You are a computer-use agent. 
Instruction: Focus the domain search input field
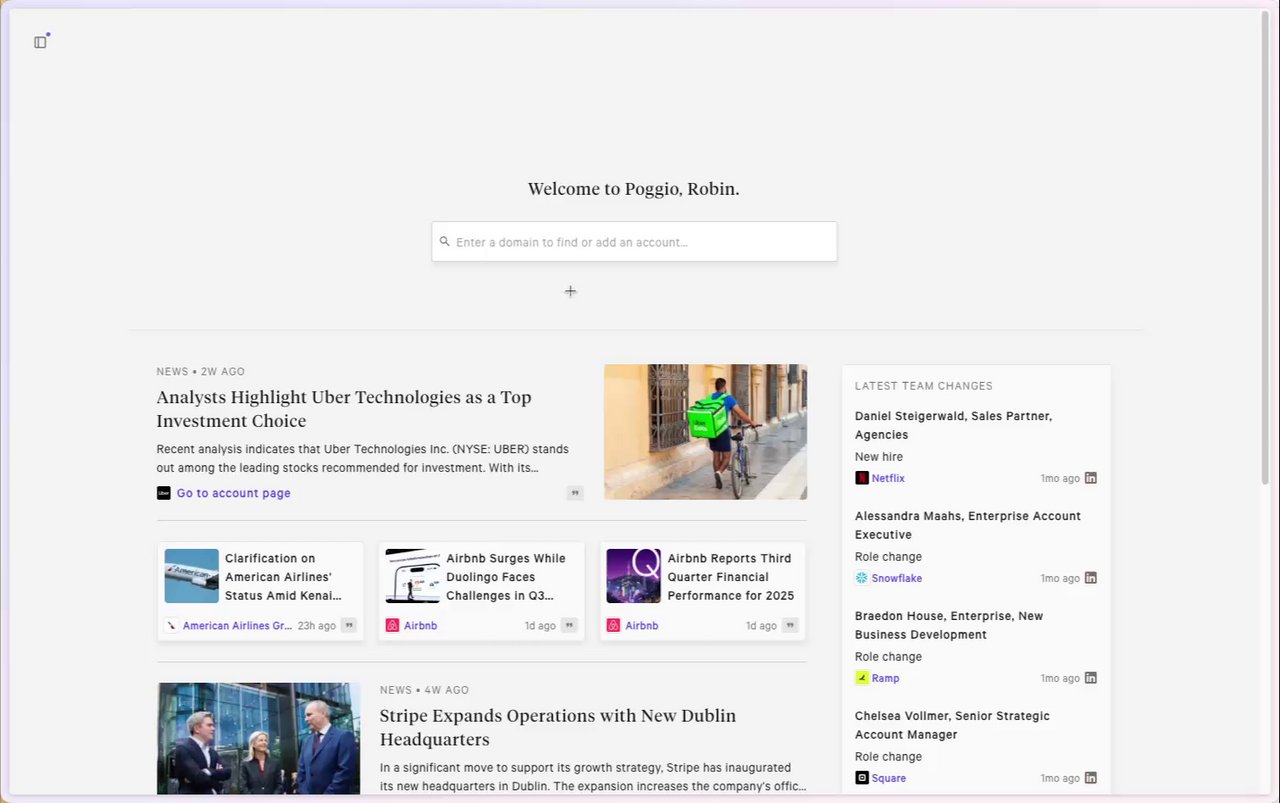pos(634,242)
